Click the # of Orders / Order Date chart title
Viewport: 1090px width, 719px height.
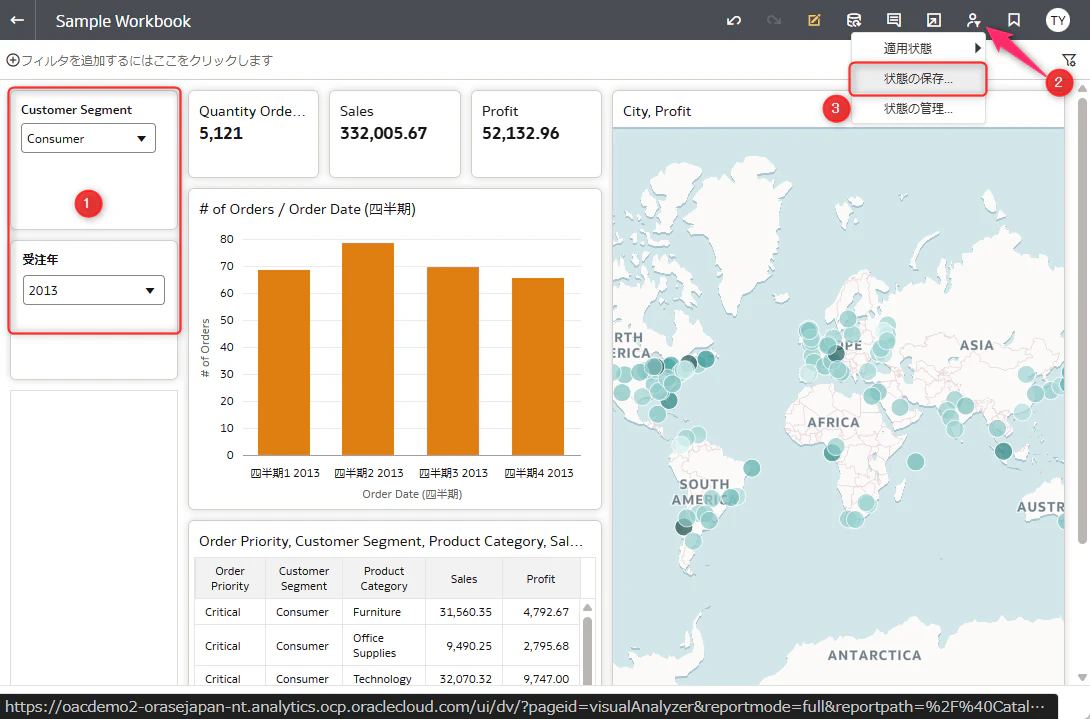click(x=307, y=209)
